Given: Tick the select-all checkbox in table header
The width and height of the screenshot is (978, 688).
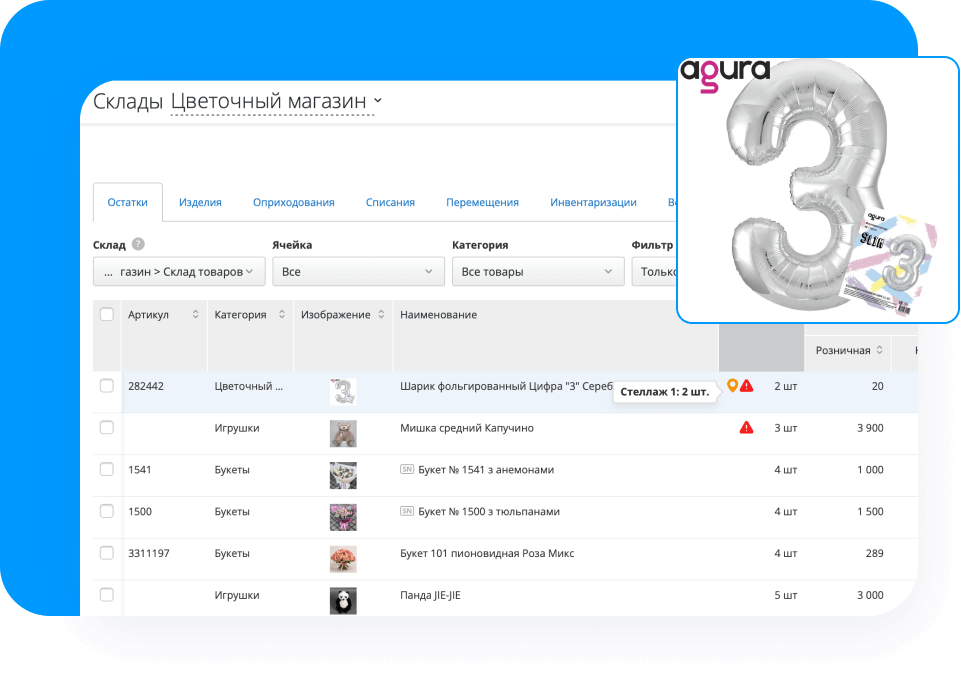Looking at the screenshot, I should point(107,315).
